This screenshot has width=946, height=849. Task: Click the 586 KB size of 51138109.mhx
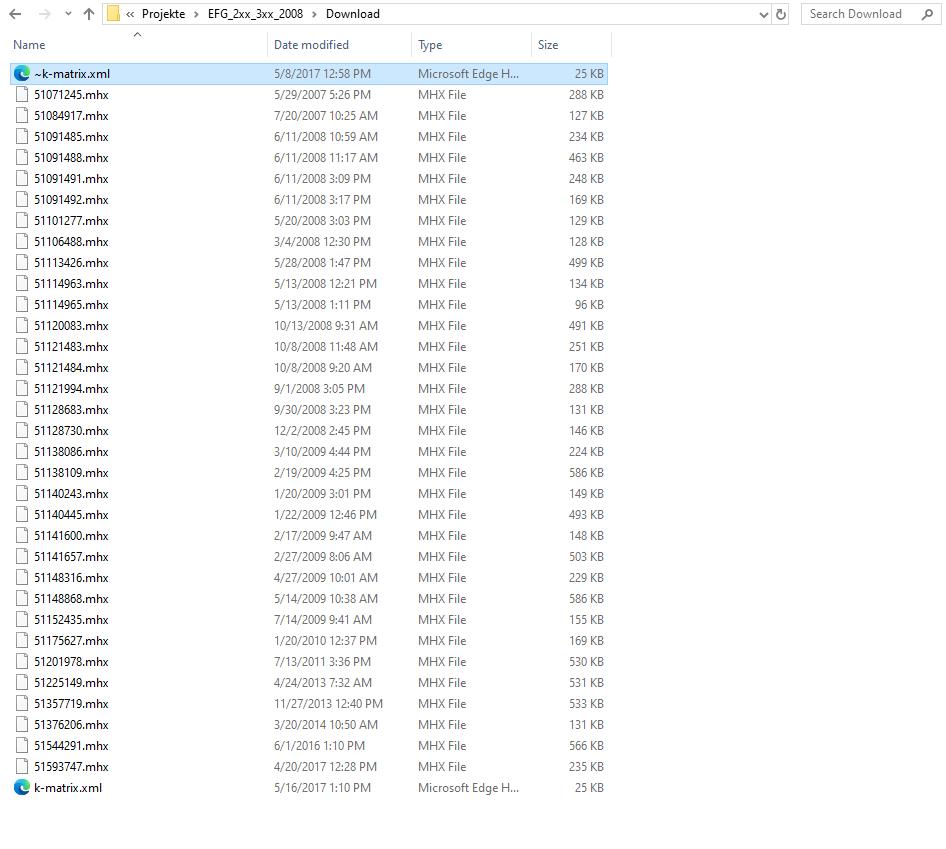pos(586,472)
